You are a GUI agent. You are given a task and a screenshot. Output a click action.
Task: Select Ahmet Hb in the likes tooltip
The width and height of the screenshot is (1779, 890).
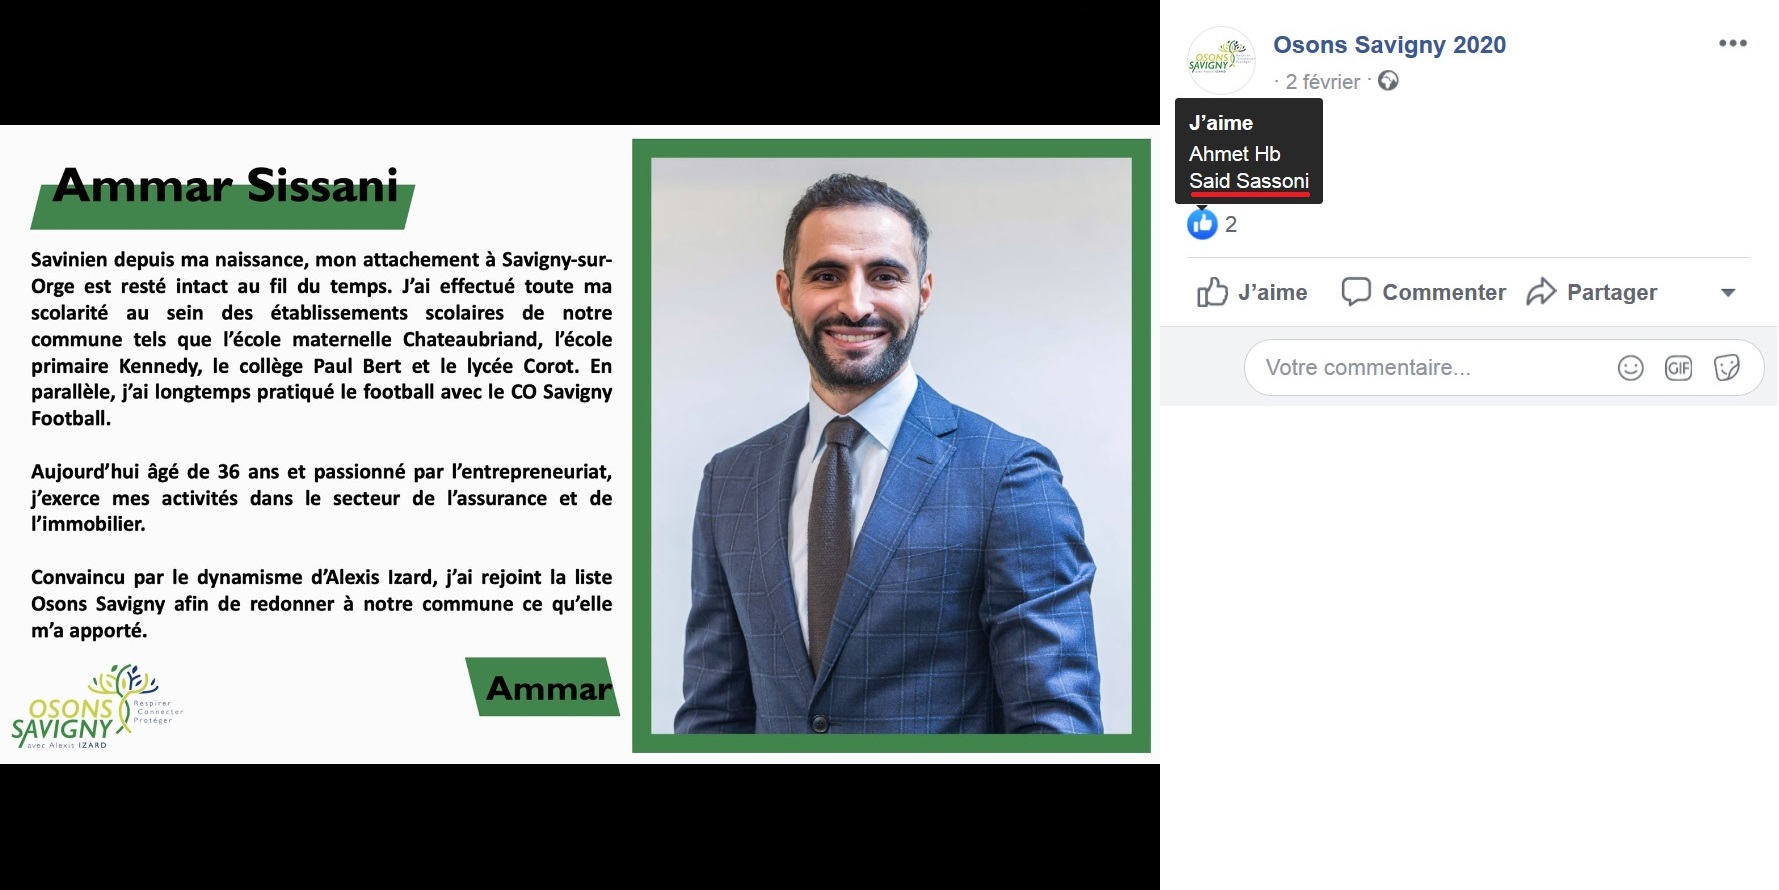click(x=1234, y=154)
